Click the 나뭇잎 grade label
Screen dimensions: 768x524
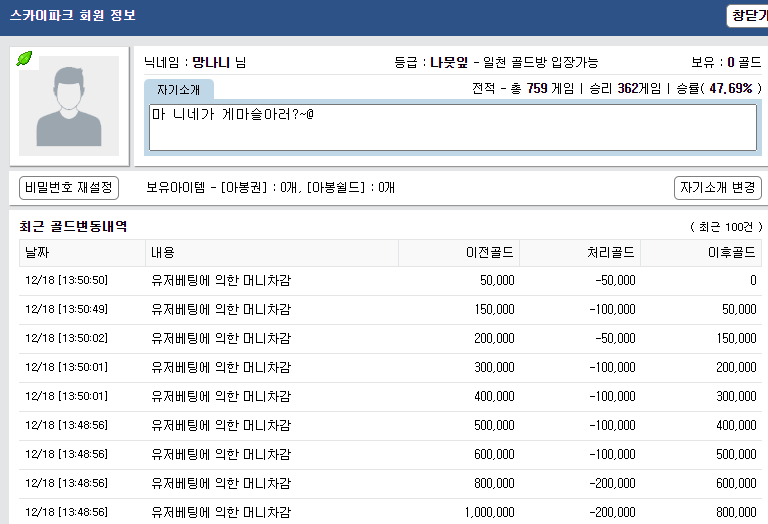click(449, 63)
